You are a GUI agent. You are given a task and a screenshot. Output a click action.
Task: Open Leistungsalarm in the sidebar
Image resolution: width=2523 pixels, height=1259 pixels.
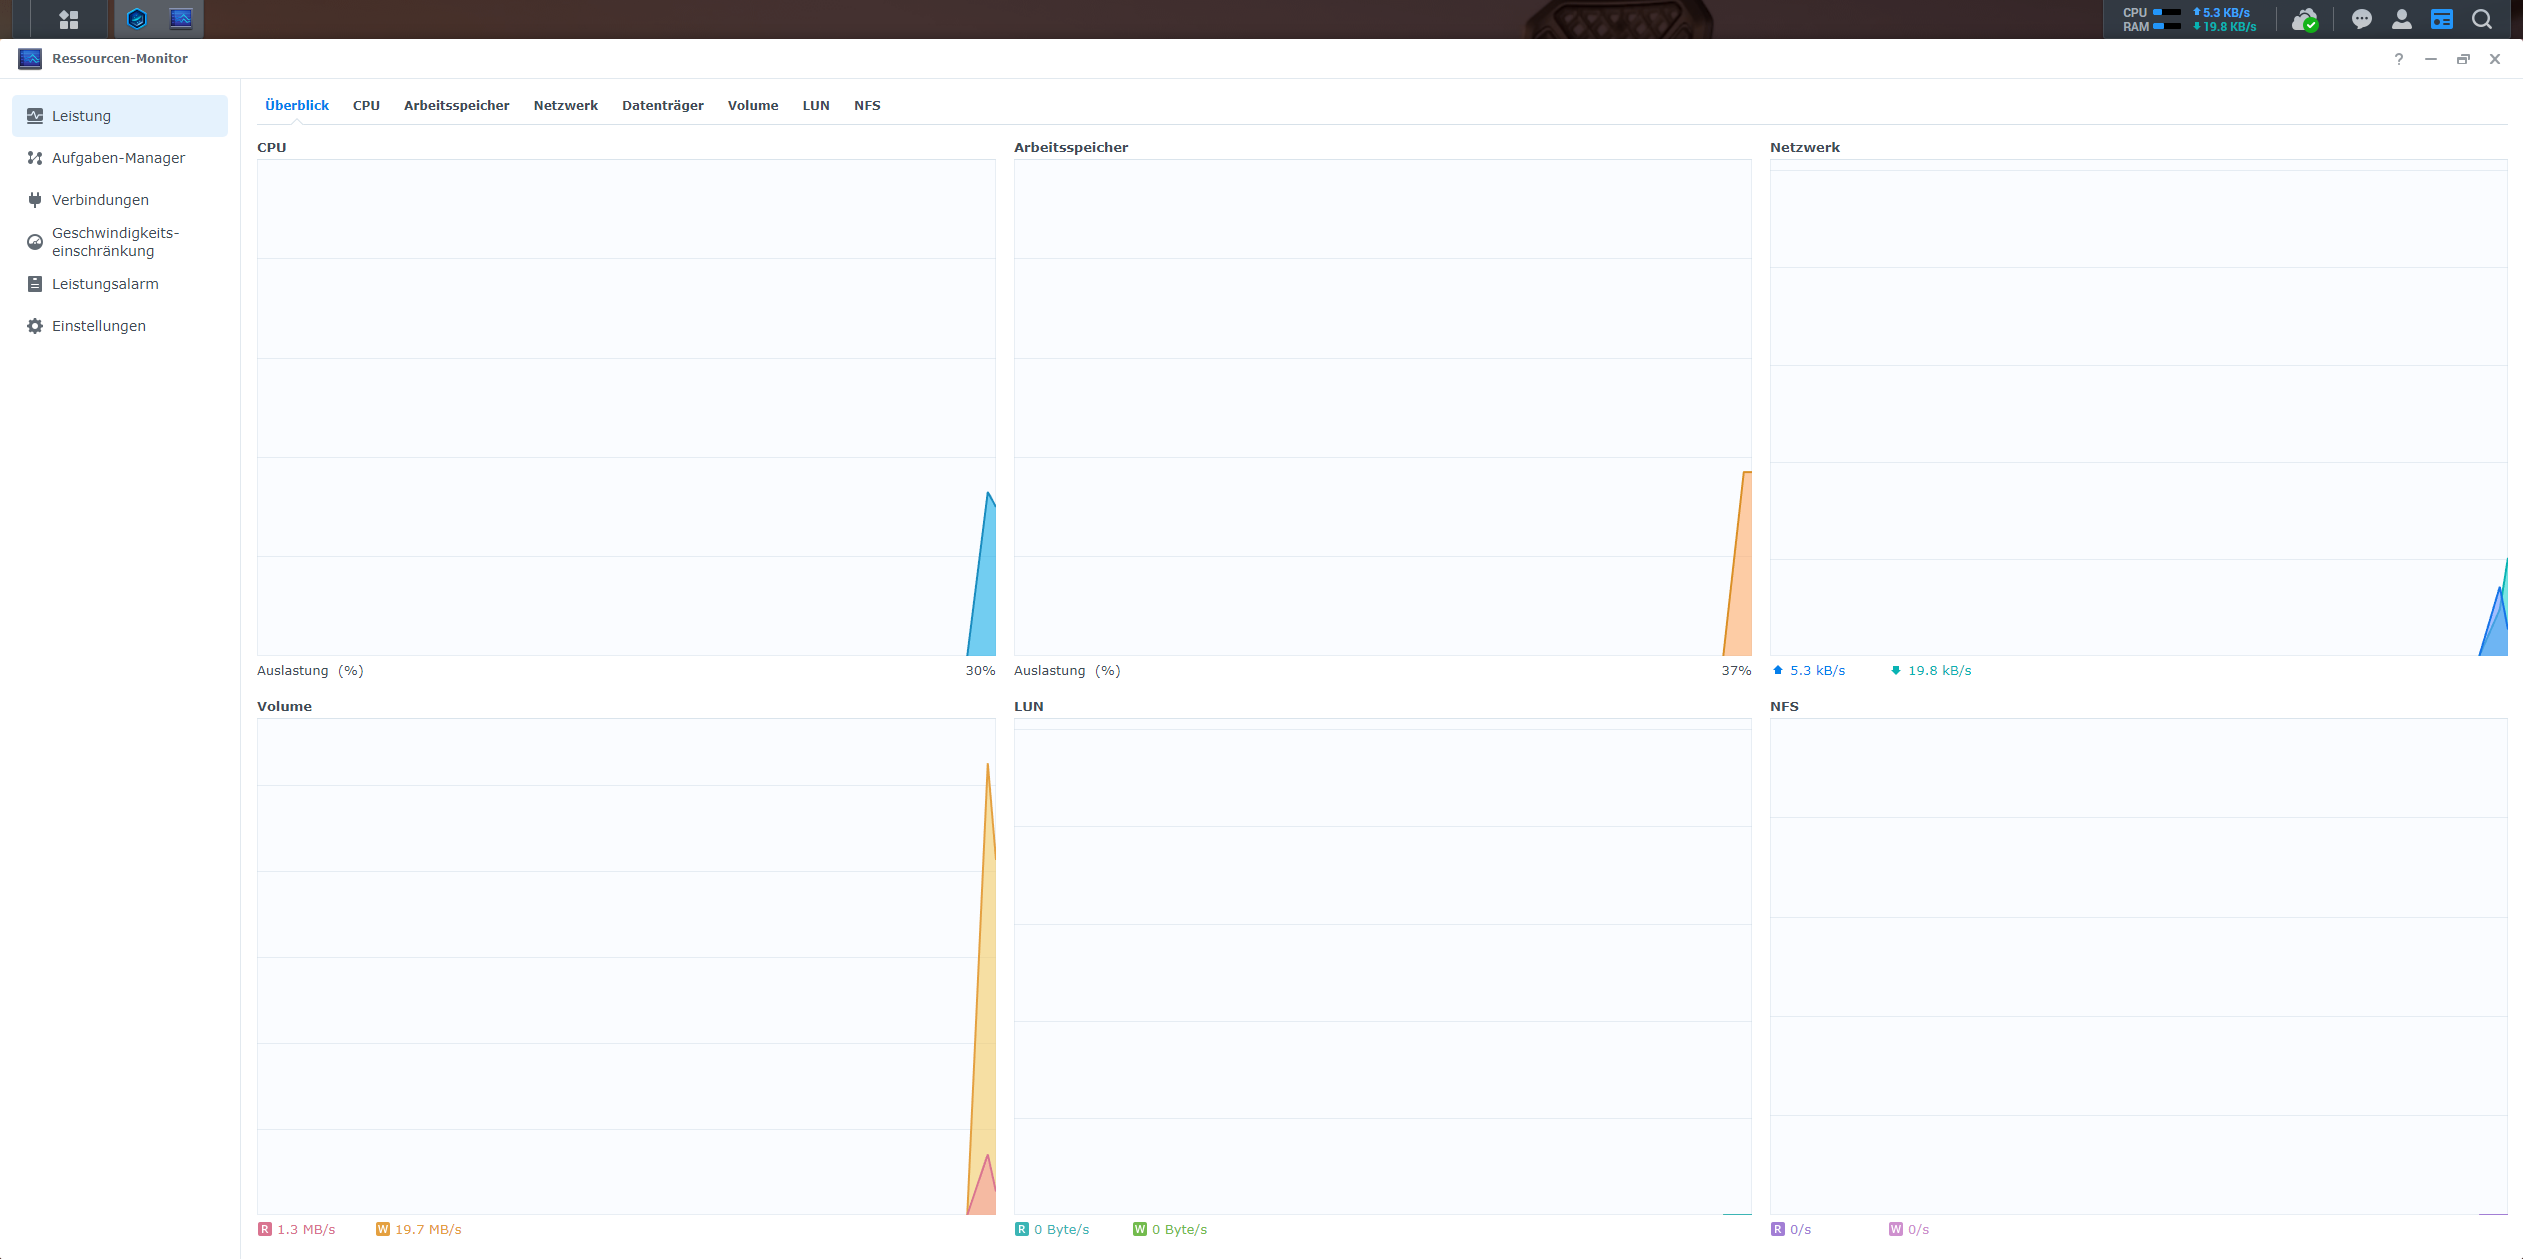click(105, 284)
